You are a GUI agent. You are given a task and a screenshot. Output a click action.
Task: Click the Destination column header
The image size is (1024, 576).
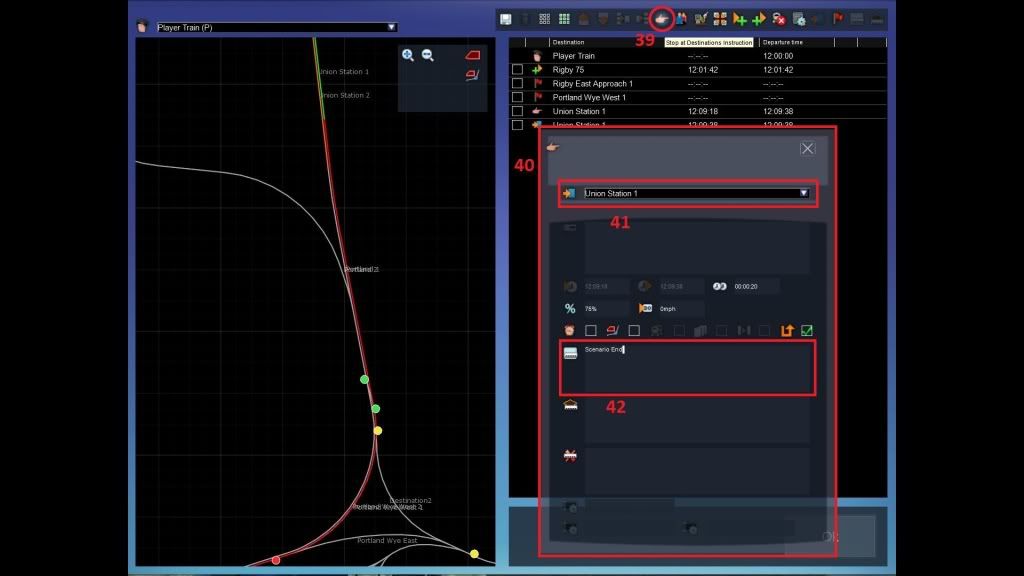tap(568, 42)
